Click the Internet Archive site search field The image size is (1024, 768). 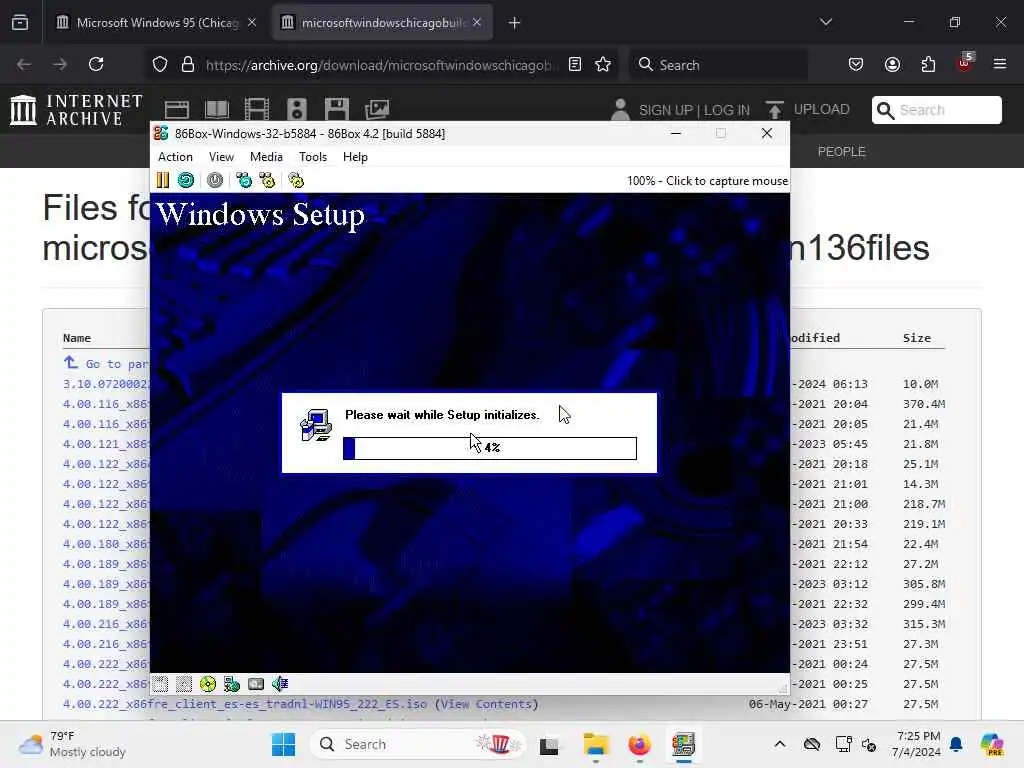click(x=936, y=110)
